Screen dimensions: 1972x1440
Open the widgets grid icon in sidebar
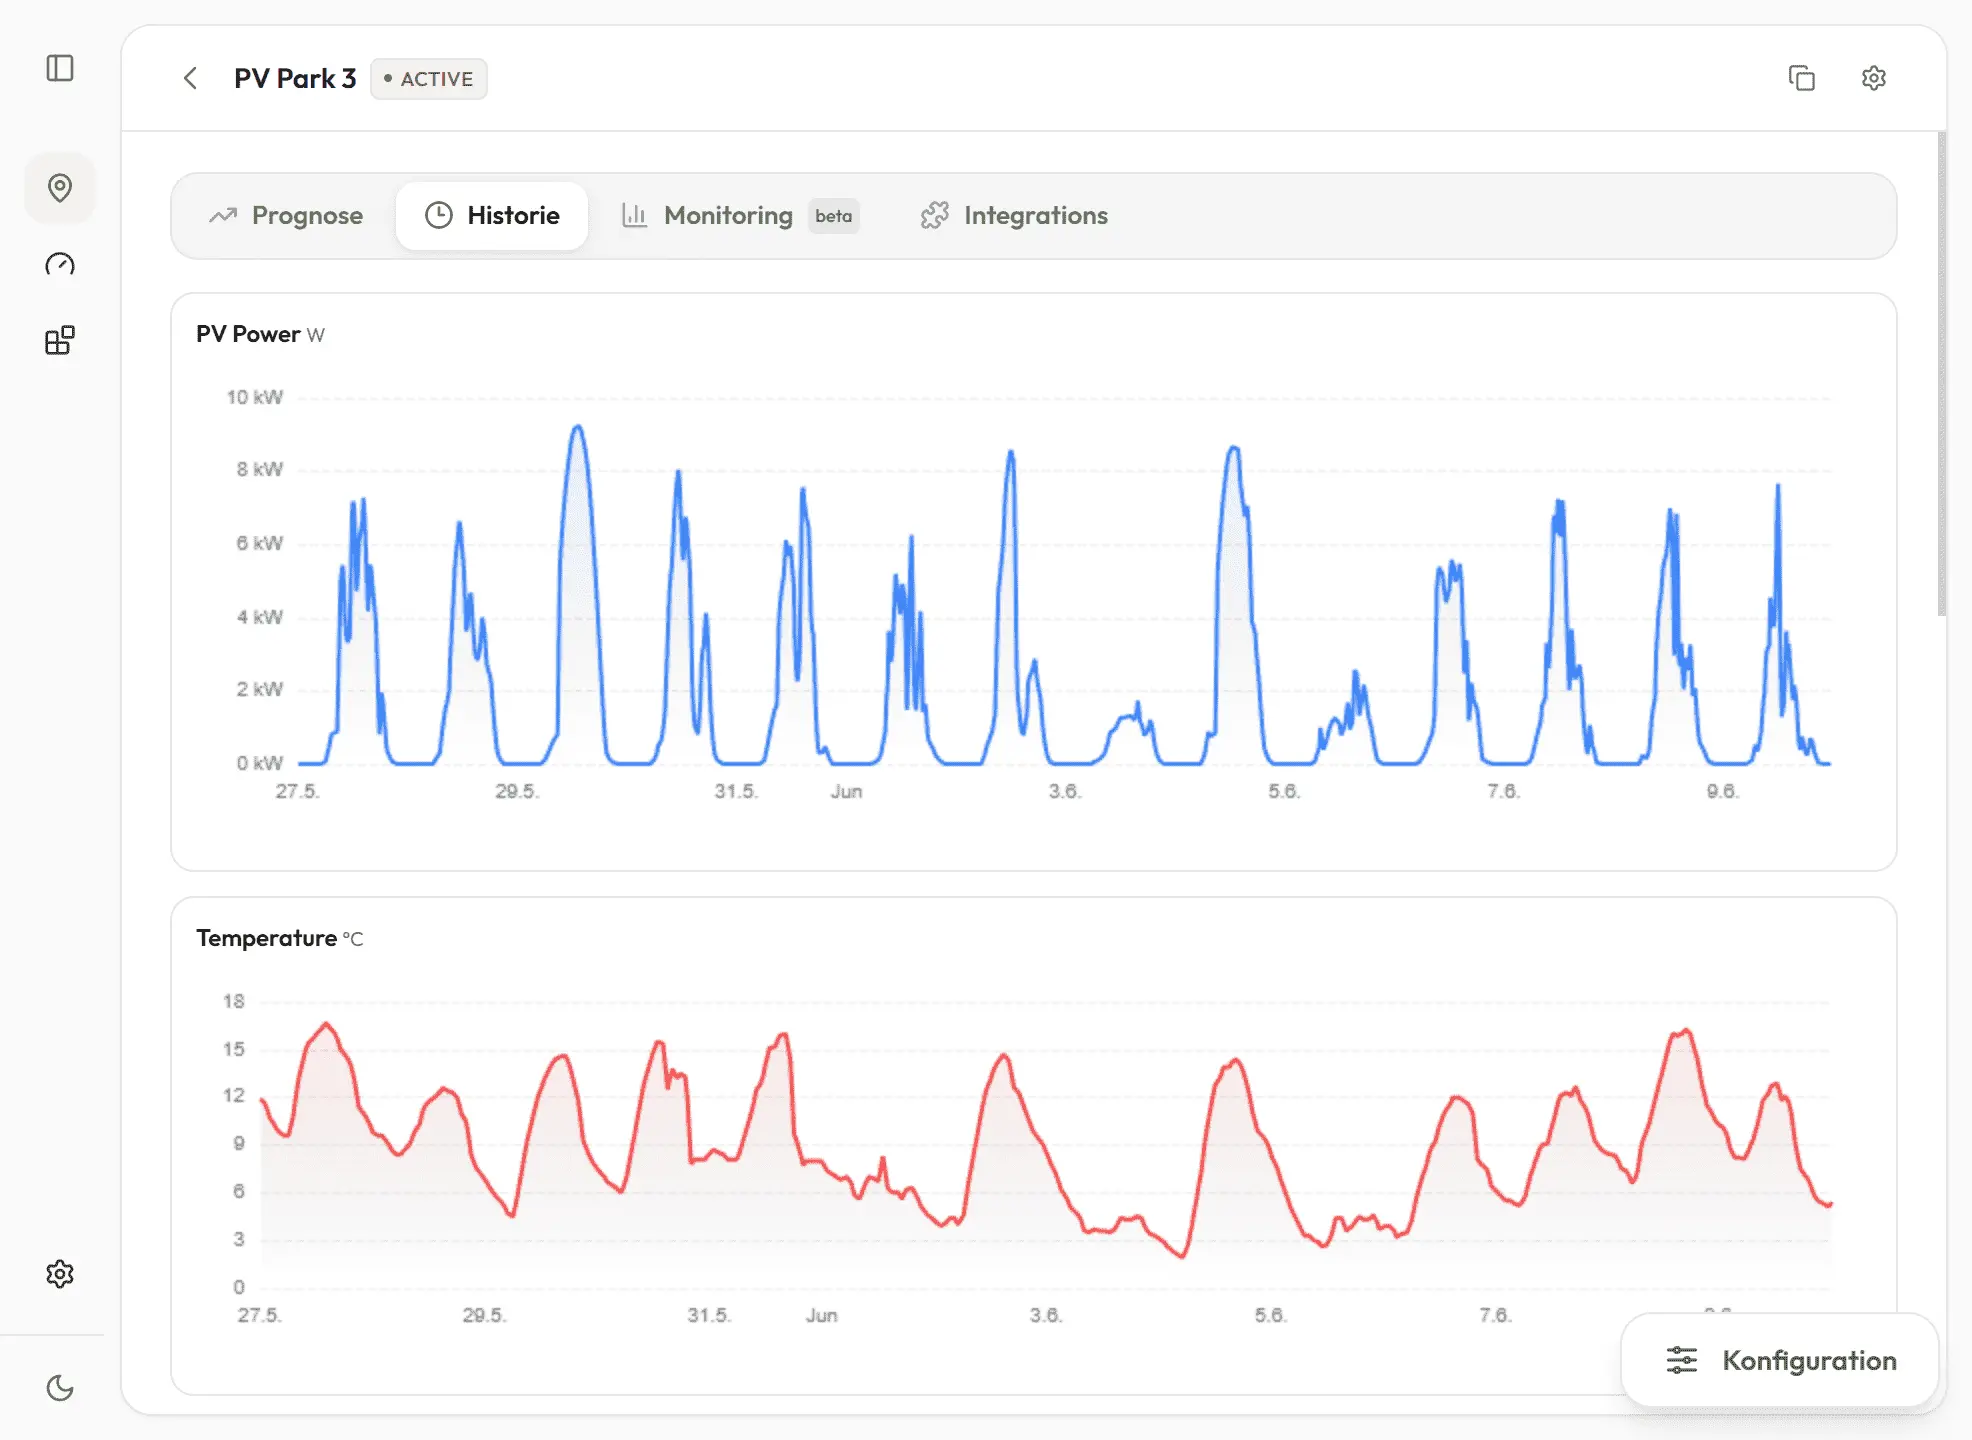60,340
